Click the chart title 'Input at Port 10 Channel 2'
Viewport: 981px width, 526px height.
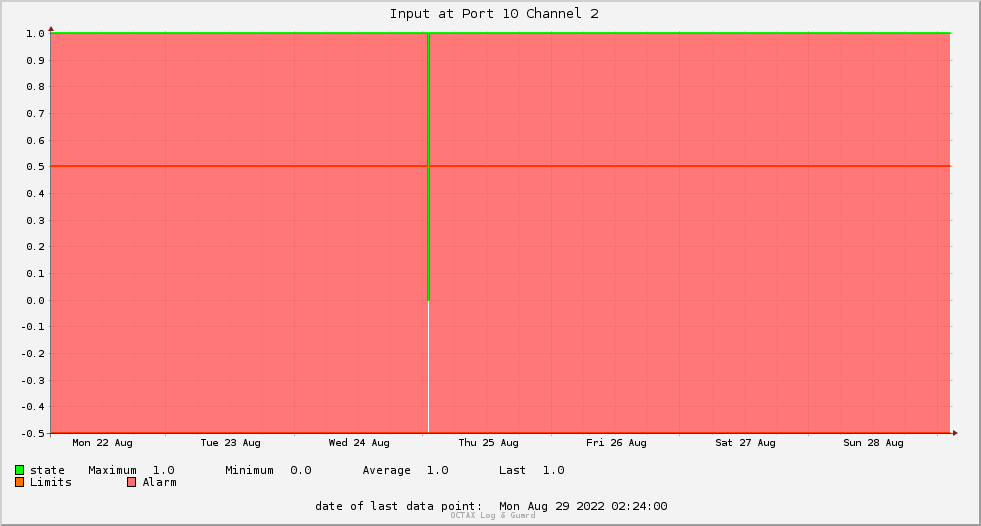click(x=494, y=14)
